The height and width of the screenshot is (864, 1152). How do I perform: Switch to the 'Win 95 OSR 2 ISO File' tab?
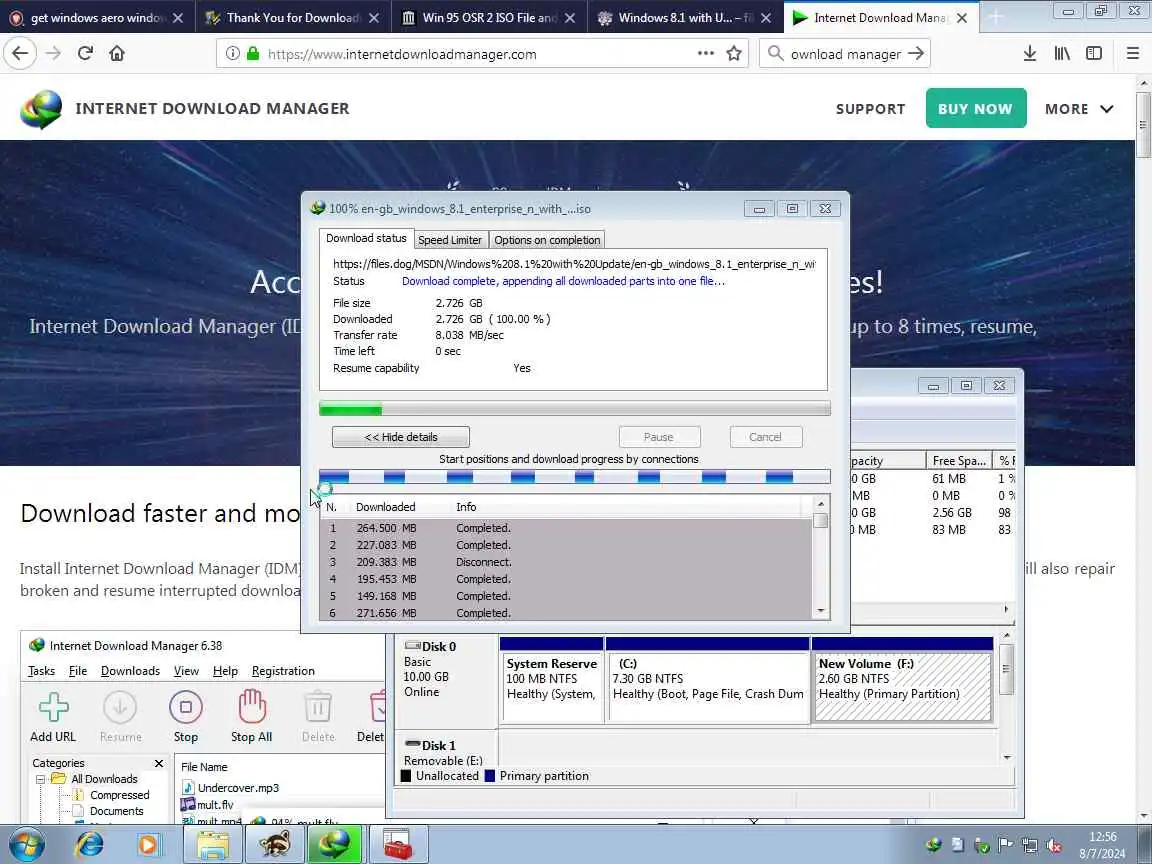tap(479, 18)
